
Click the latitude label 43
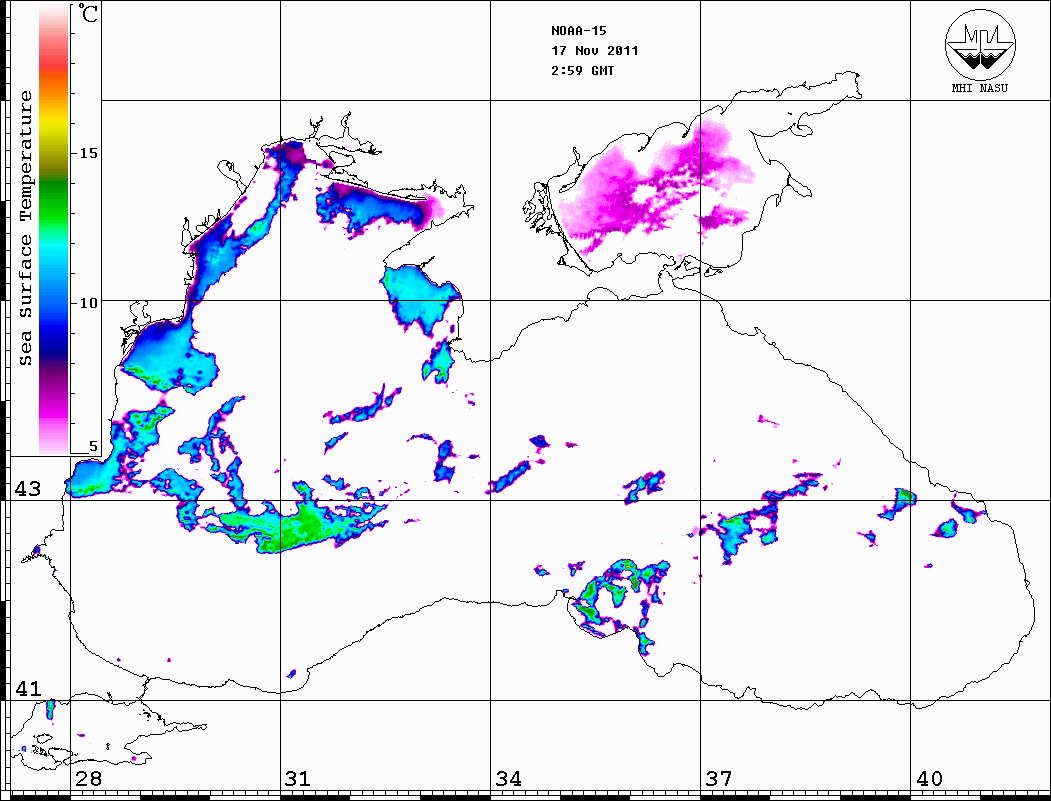[28, 489]
